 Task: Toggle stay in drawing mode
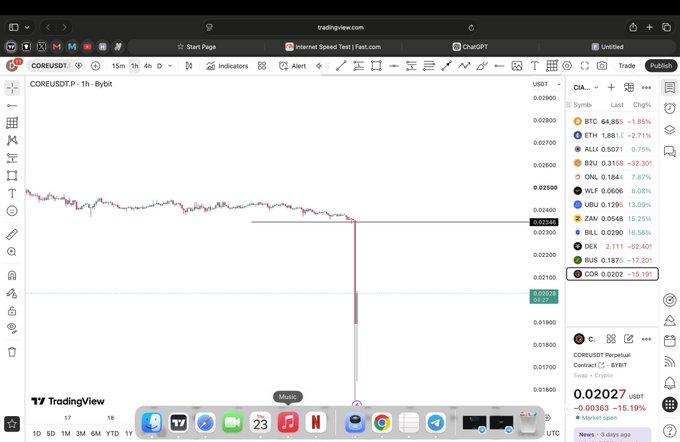coord(12,293)
